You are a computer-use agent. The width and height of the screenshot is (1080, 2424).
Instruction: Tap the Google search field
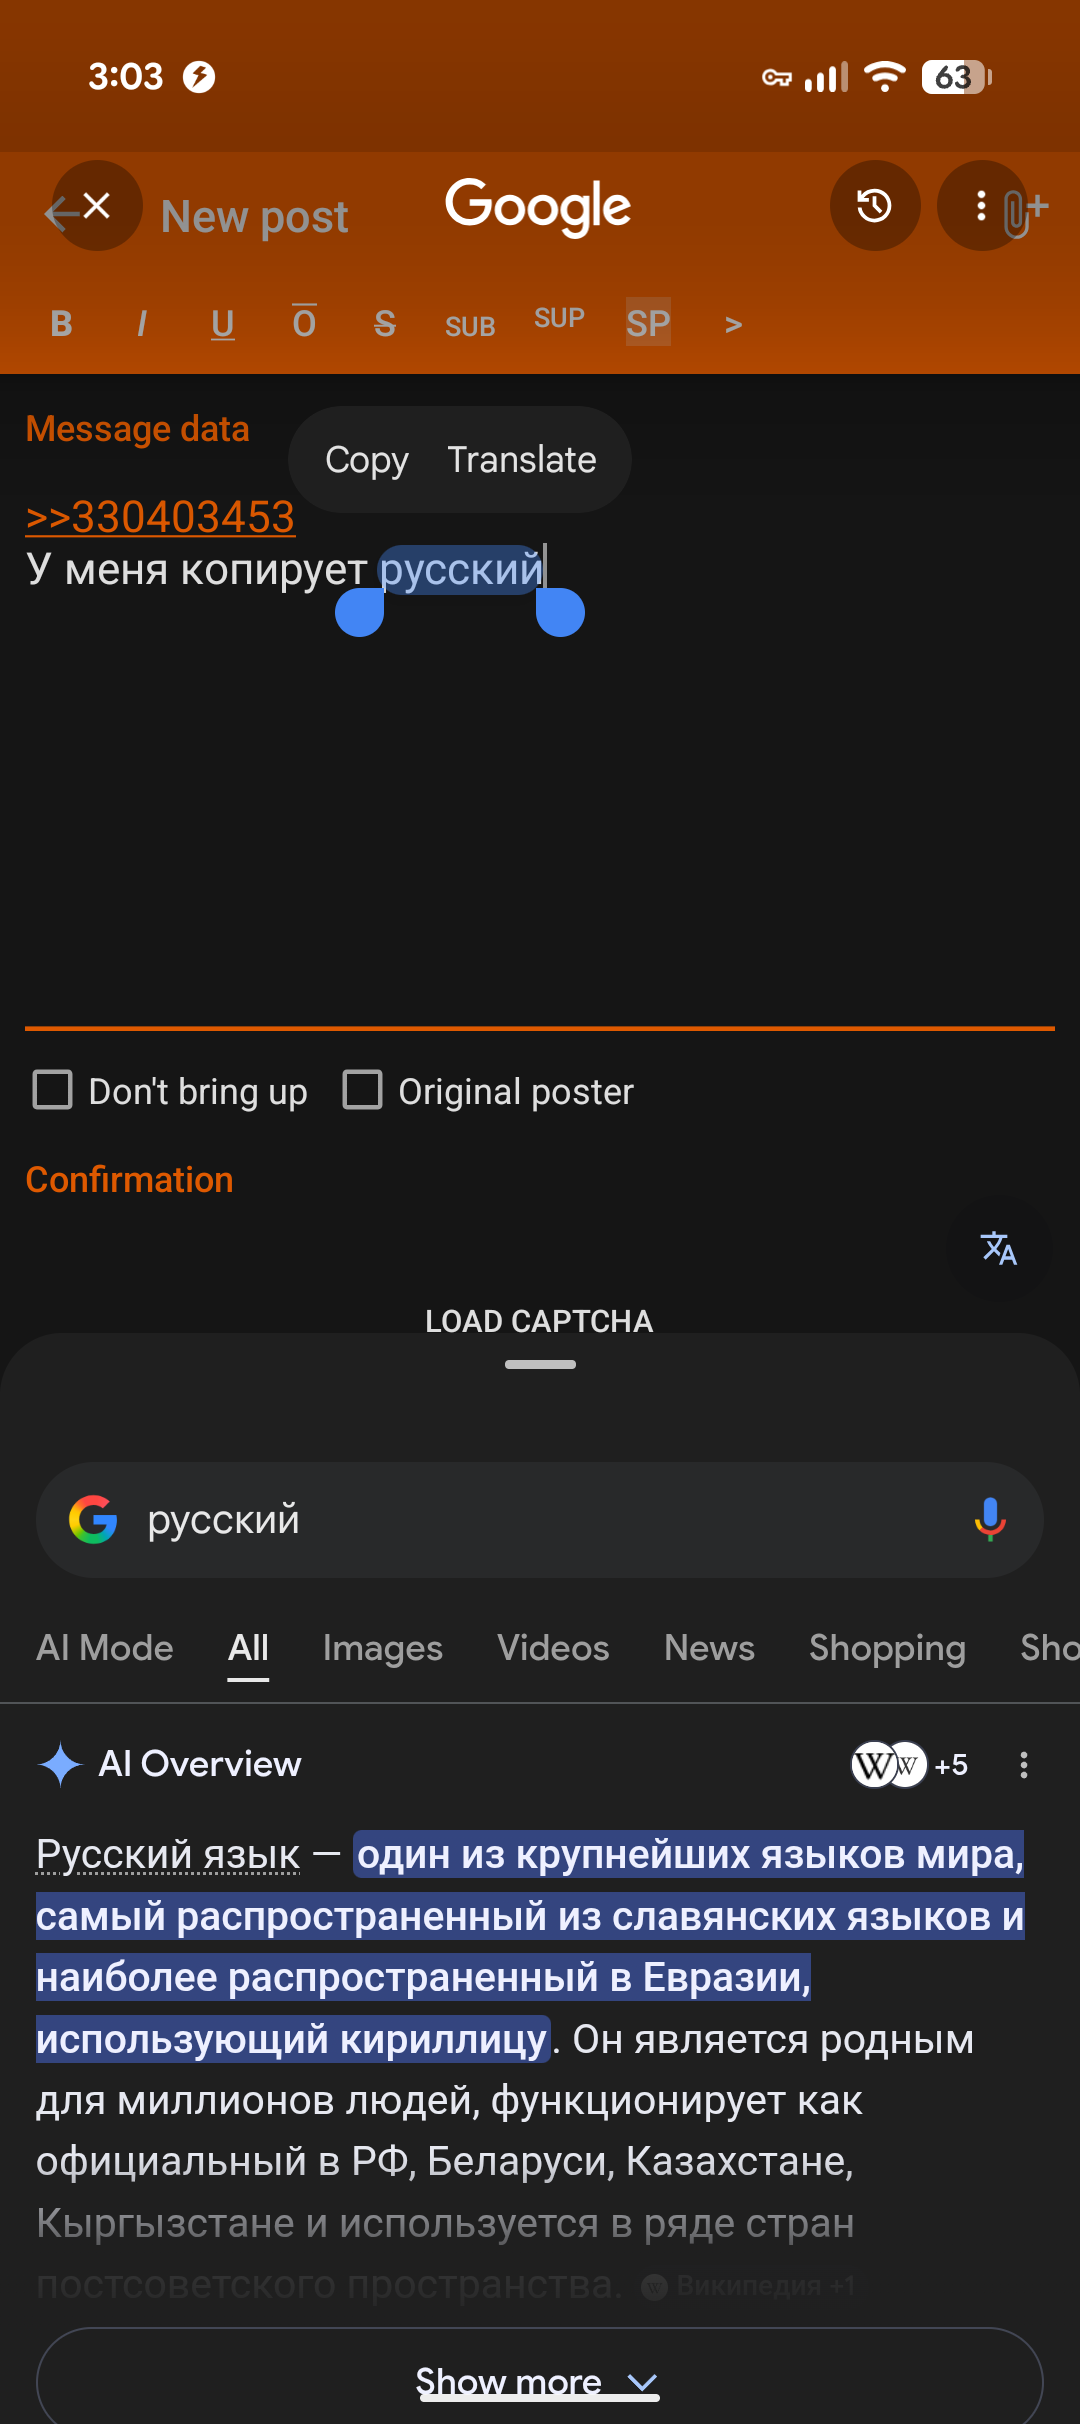click(x=540, y=1520)
